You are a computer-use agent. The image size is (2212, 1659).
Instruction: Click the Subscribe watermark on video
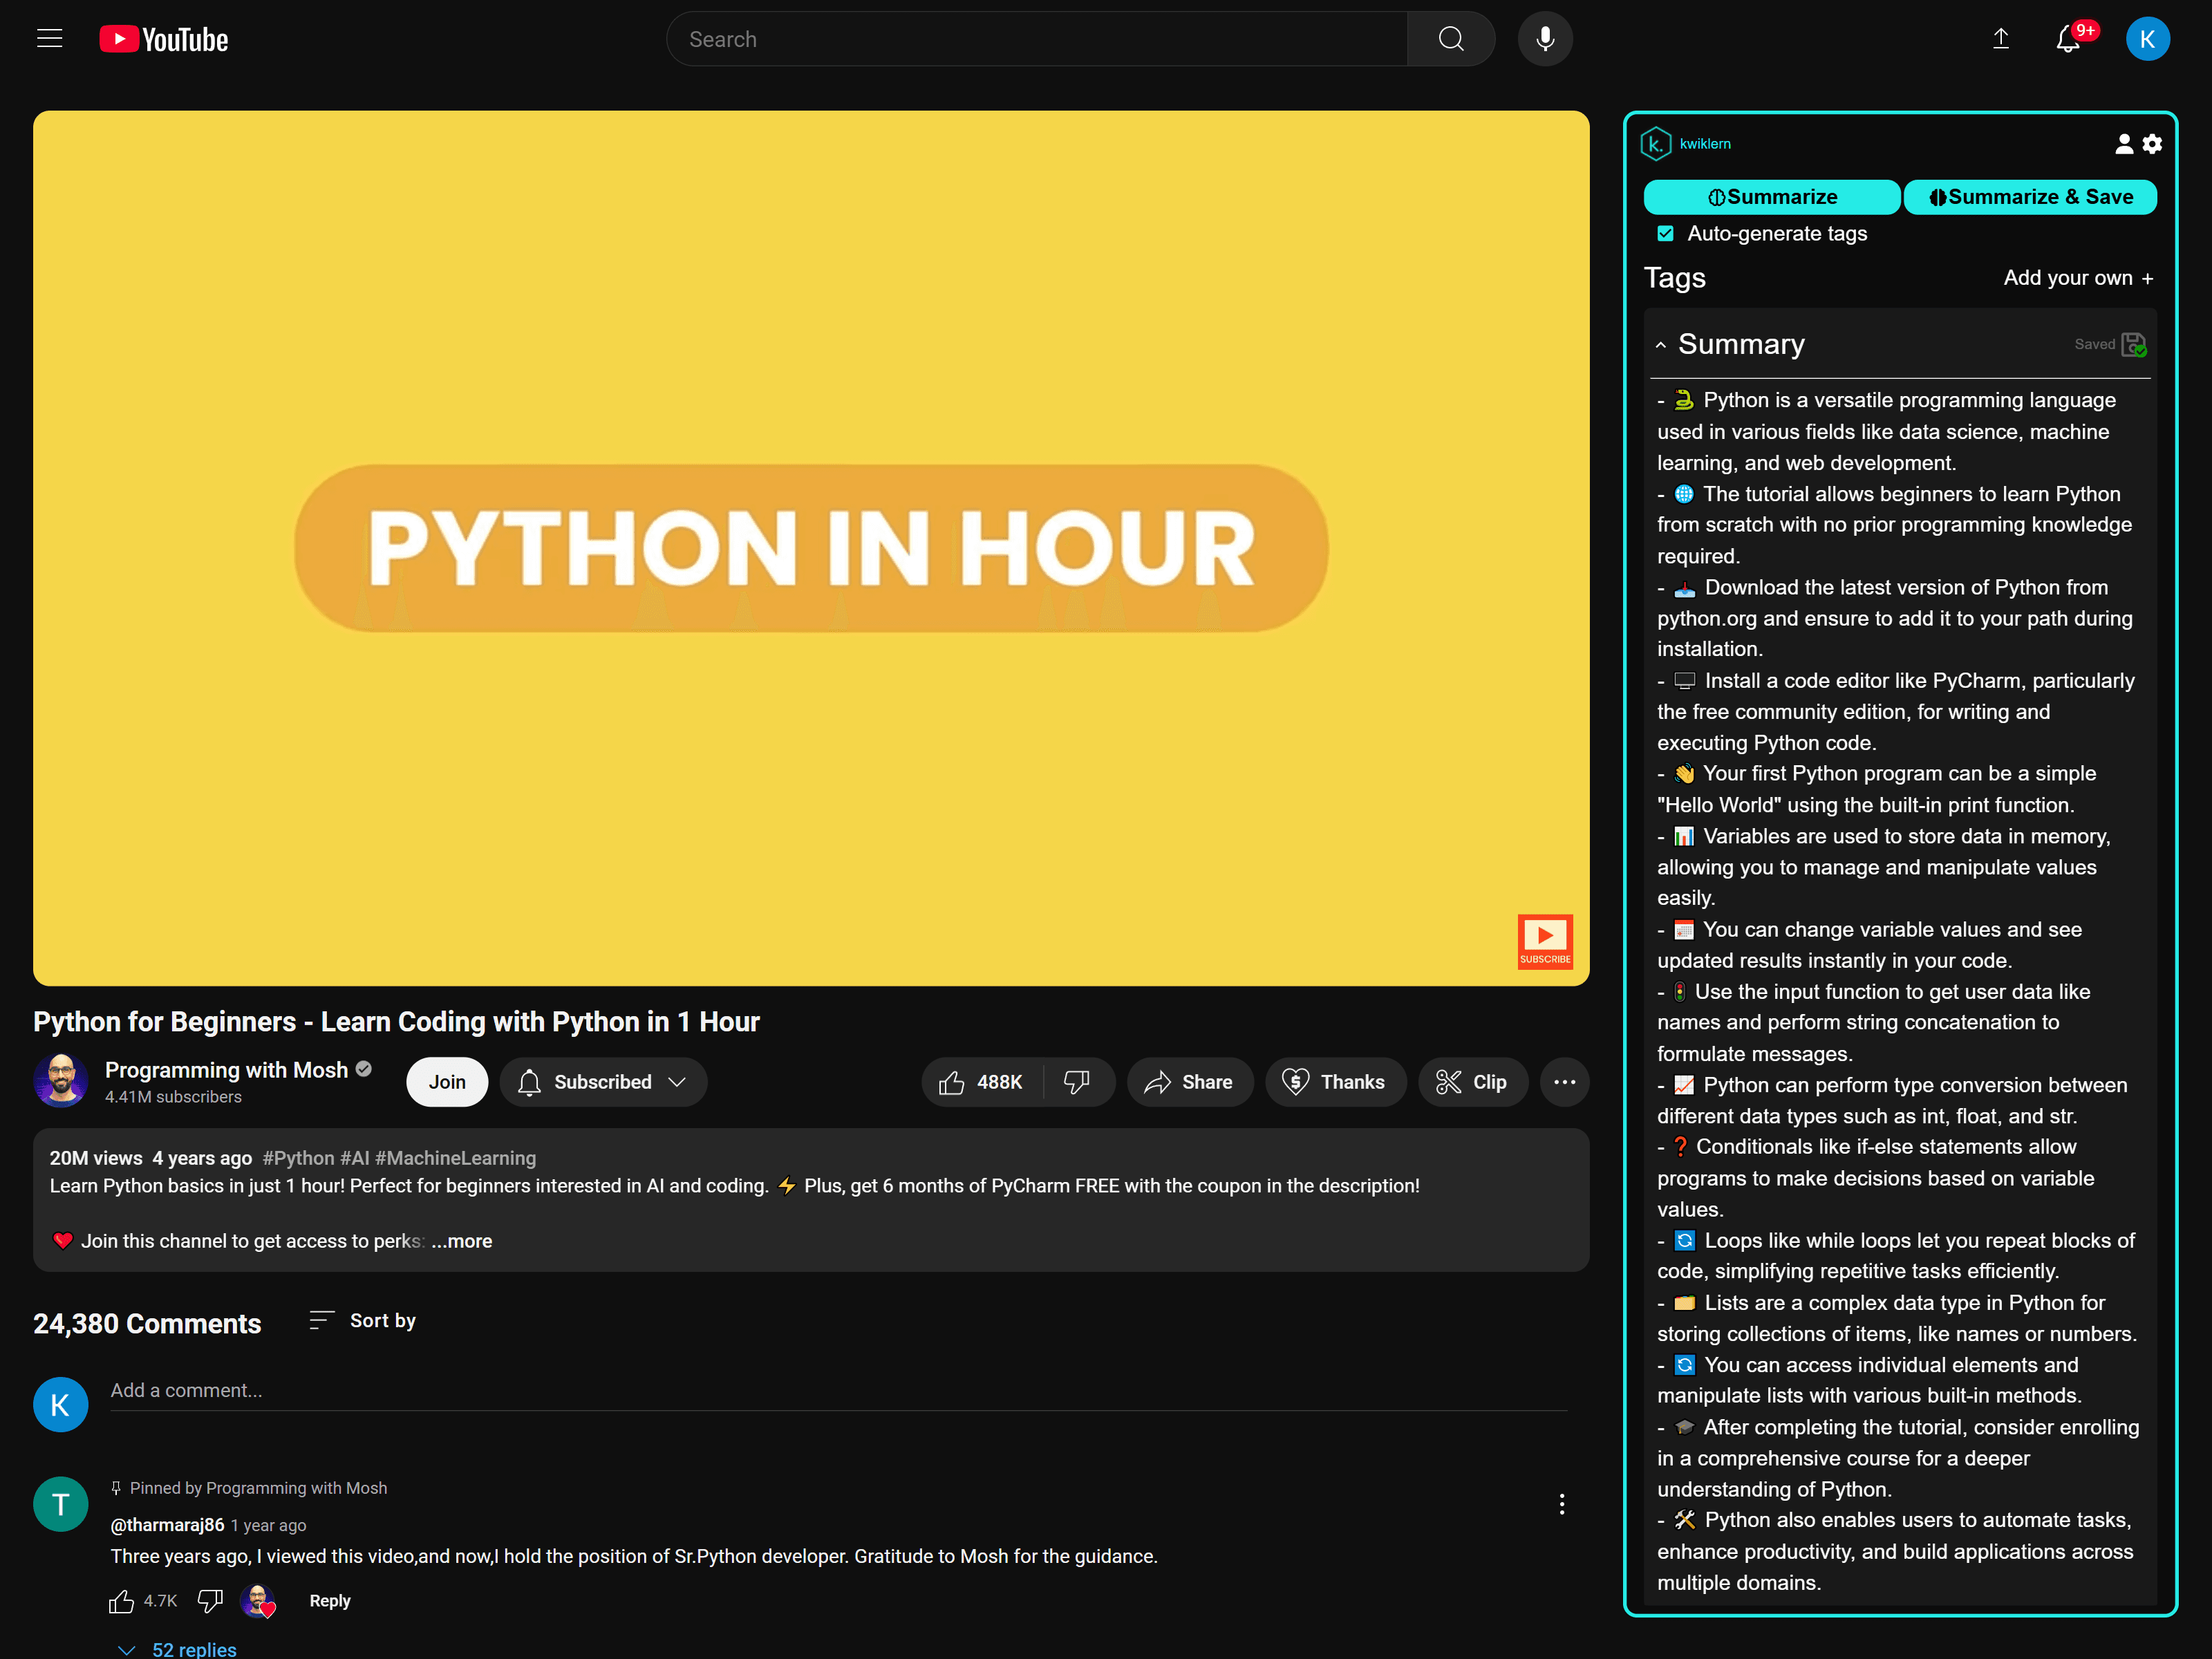(x=1544, y=941)
